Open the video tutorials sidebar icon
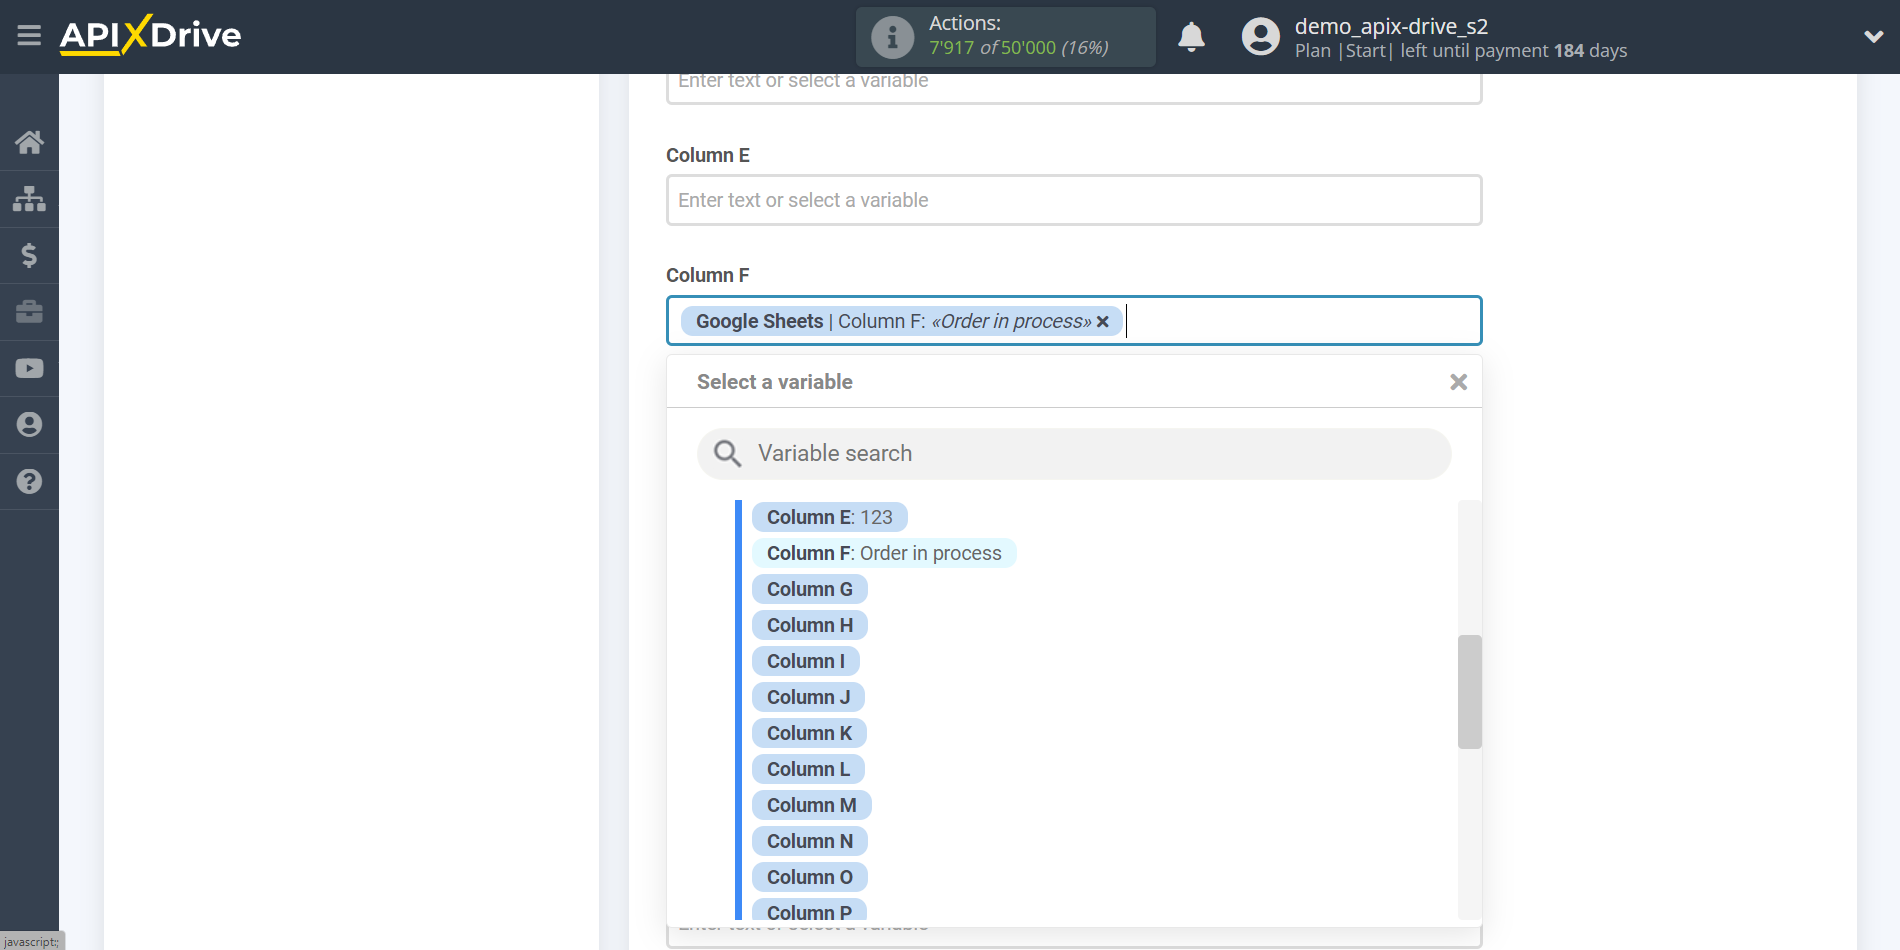1900x950 pixels. tap(29, 368)
